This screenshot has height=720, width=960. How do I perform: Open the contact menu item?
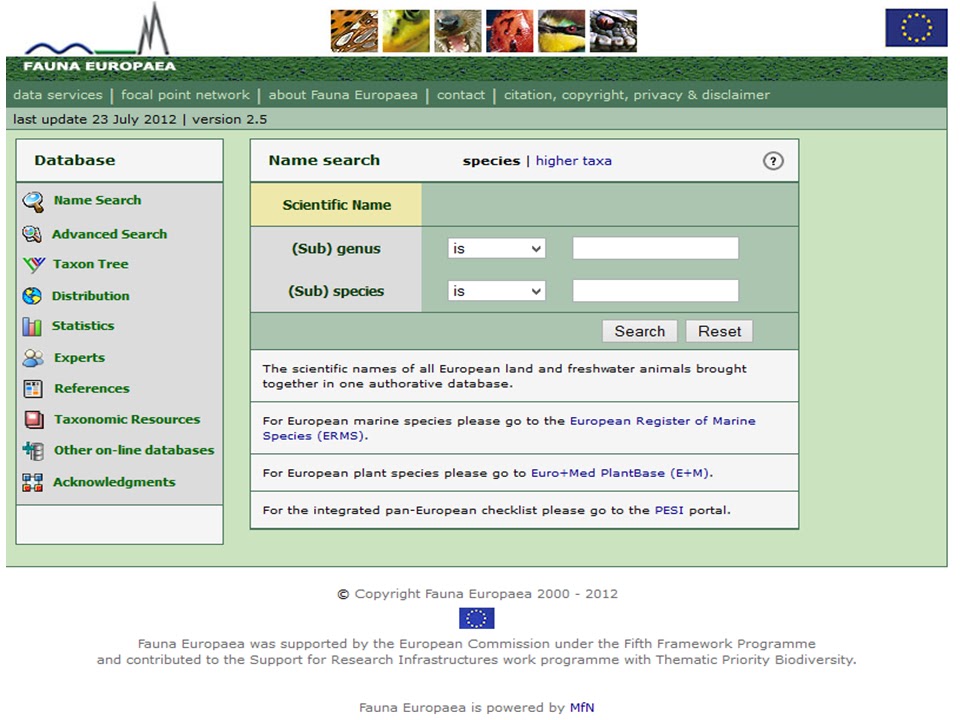pyautogui.click(x=460, y=95)
